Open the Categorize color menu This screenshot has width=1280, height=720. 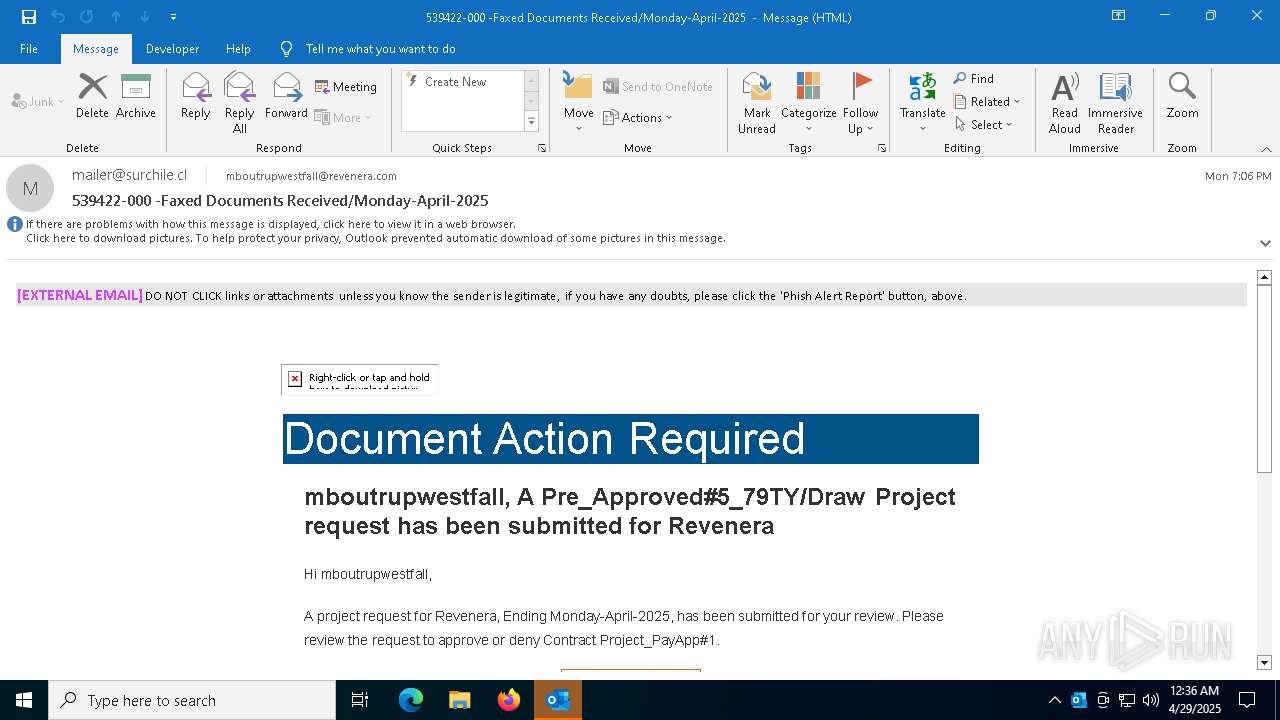809,102
